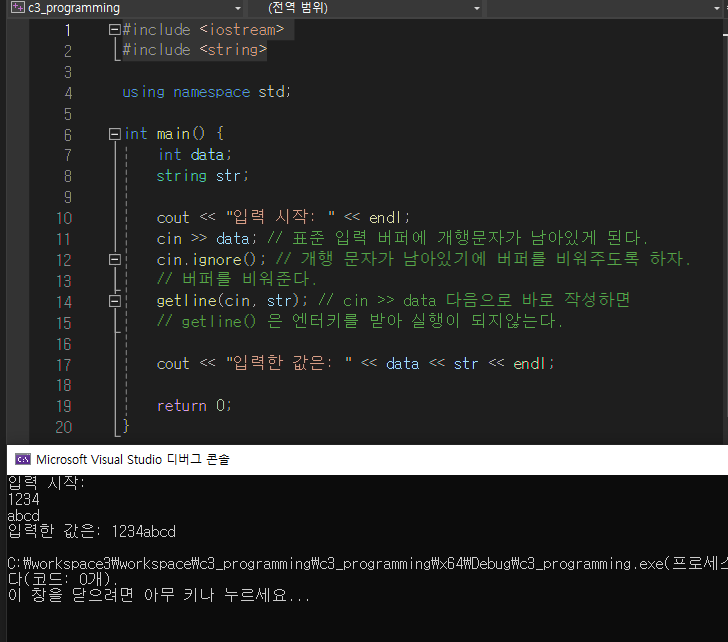The image size is (728, 642).
Task: Click the 'int data;' declaration
Action: 195,155
